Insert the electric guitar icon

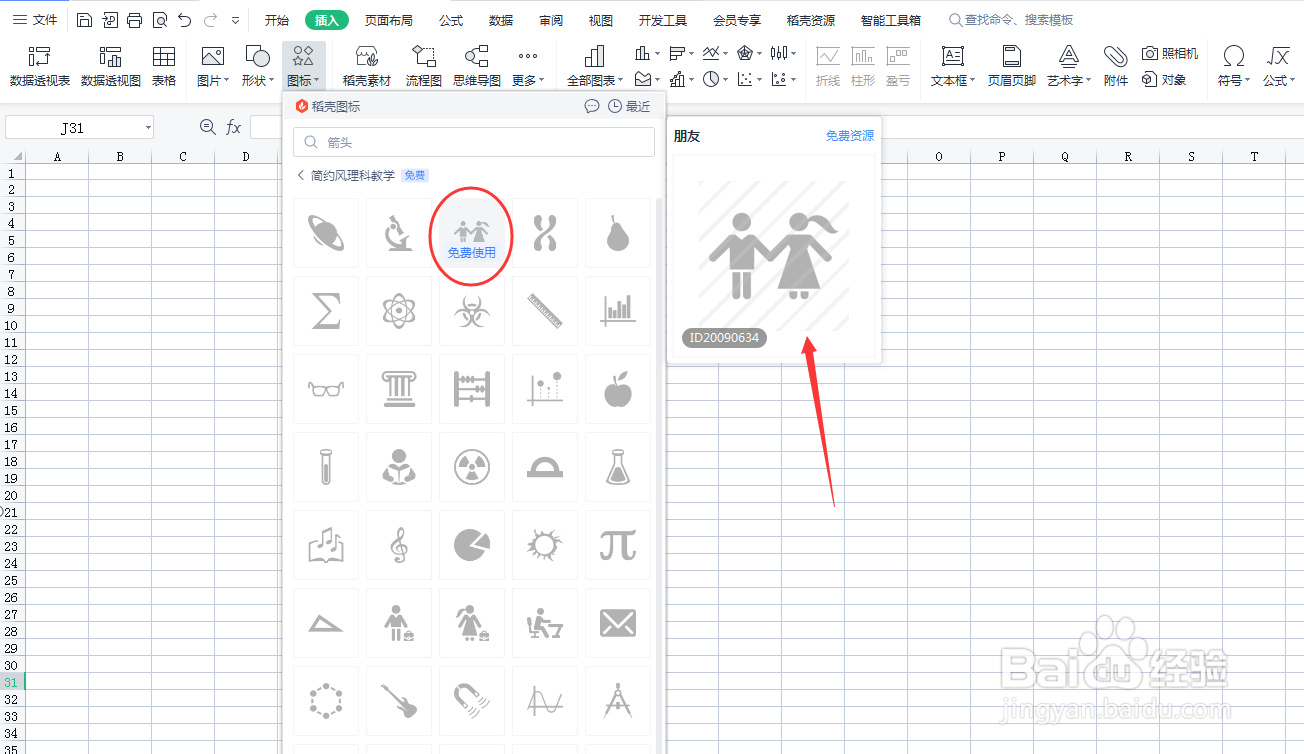(399, 701)
